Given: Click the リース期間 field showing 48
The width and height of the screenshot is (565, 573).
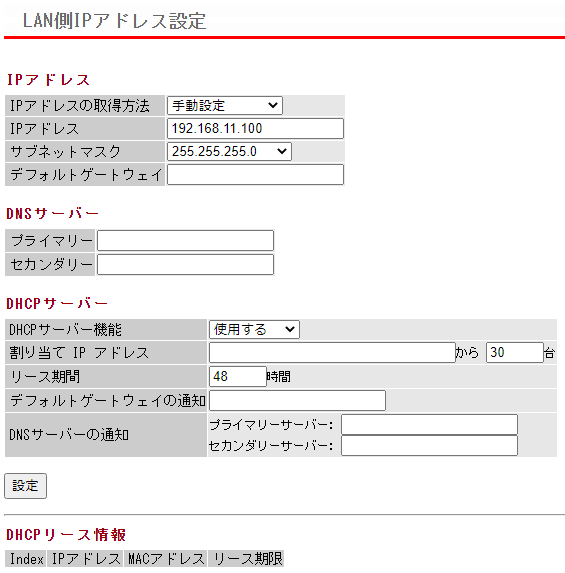Looking at the screenshot, I should coord(238,376).
